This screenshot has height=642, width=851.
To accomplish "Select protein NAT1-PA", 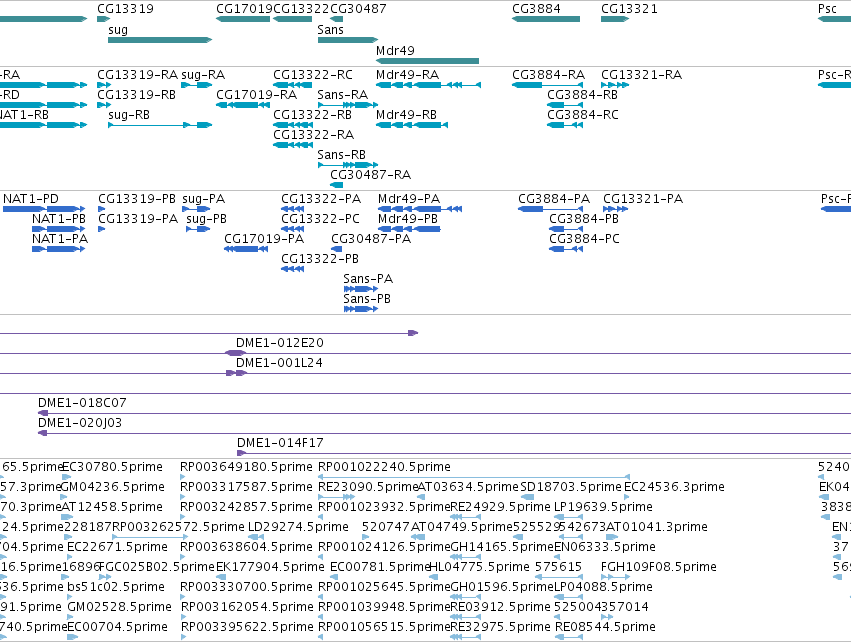I will coord(59,249).
